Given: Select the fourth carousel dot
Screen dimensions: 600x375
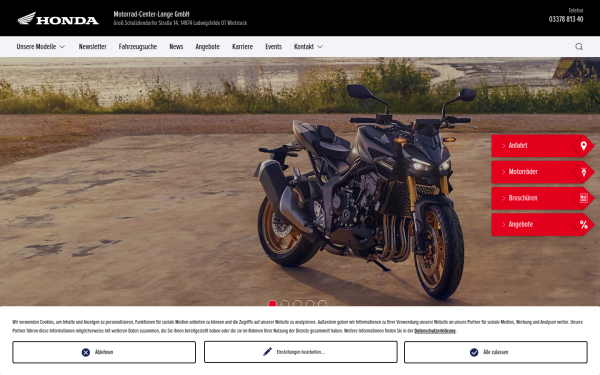Looking at the screenshot, I should pos(310,303).
